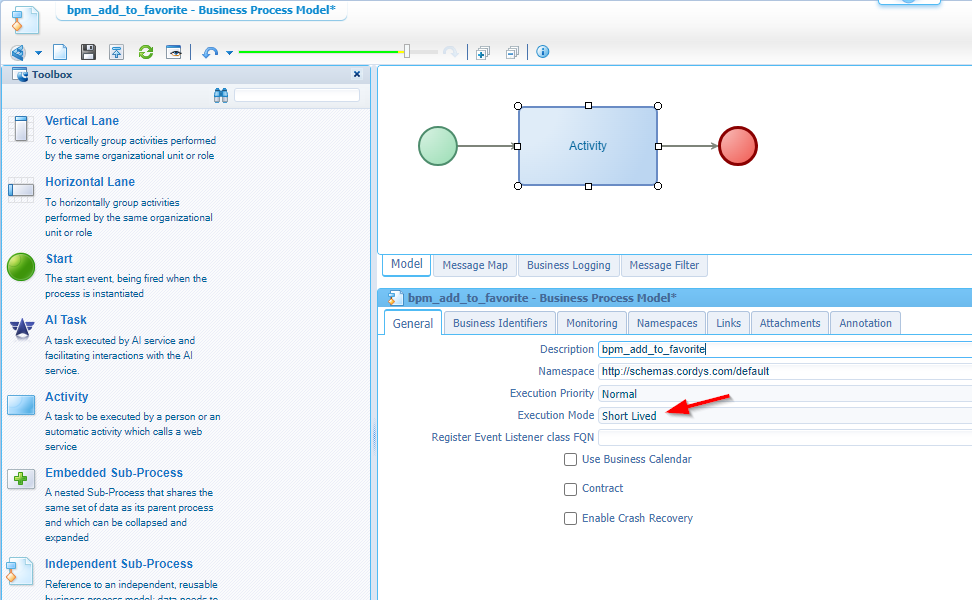
Task: Click the blue info icon in toolbar
Action: (x=543, y=52)
